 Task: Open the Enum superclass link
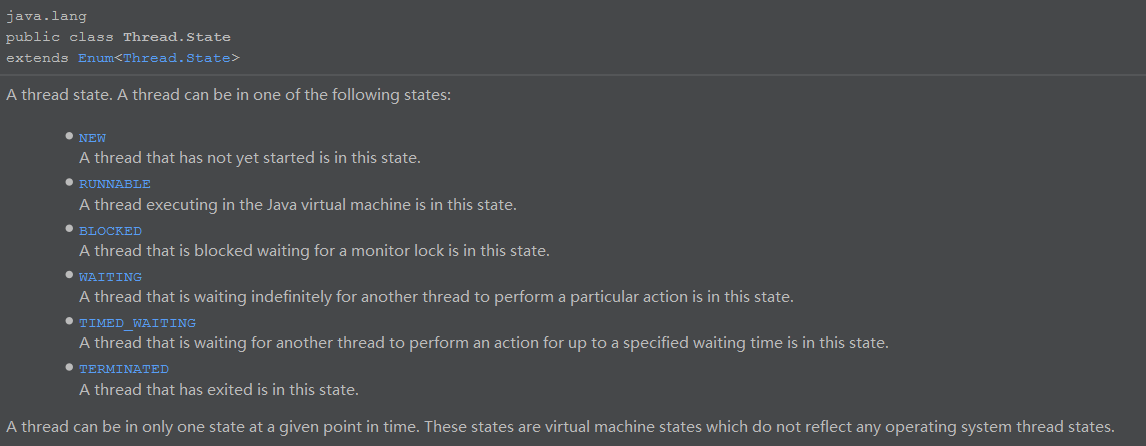click(x=96, y=58)
